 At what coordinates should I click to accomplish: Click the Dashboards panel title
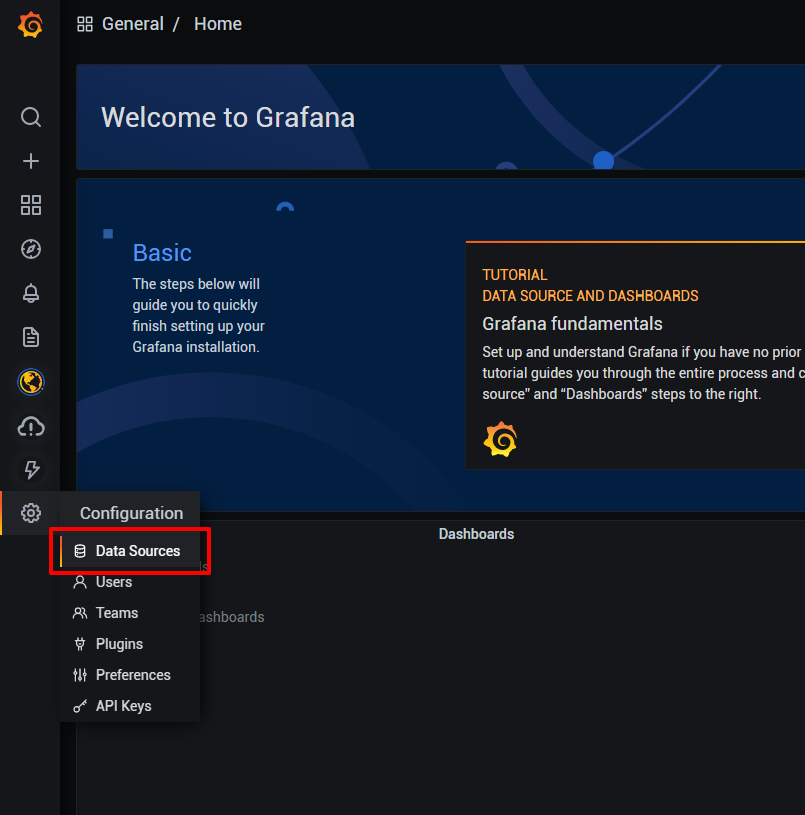tap(476, 534)
